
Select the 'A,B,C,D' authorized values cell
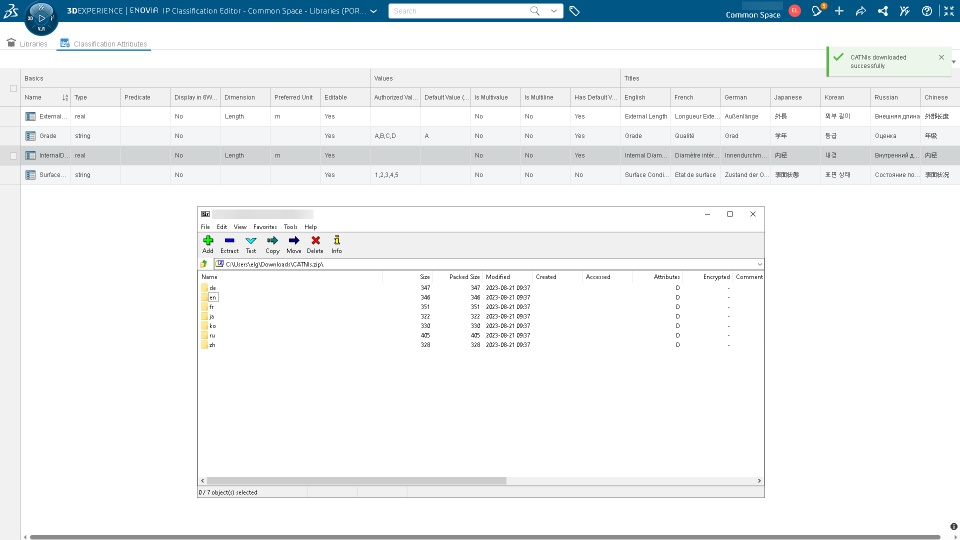tap(396, 136)
